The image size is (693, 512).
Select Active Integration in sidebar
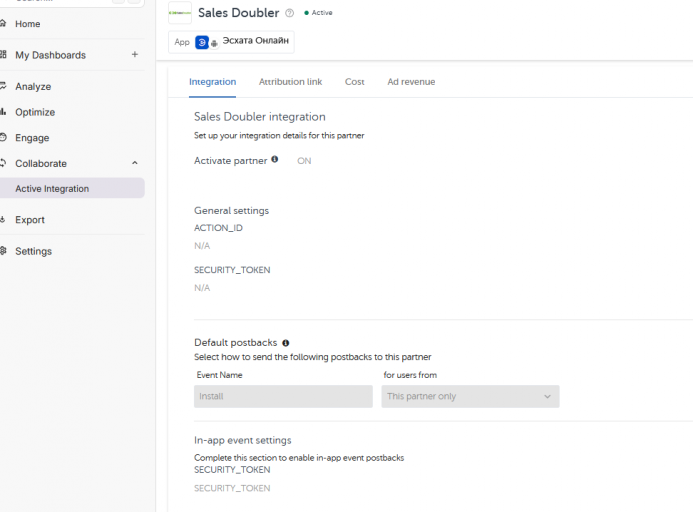72,188
